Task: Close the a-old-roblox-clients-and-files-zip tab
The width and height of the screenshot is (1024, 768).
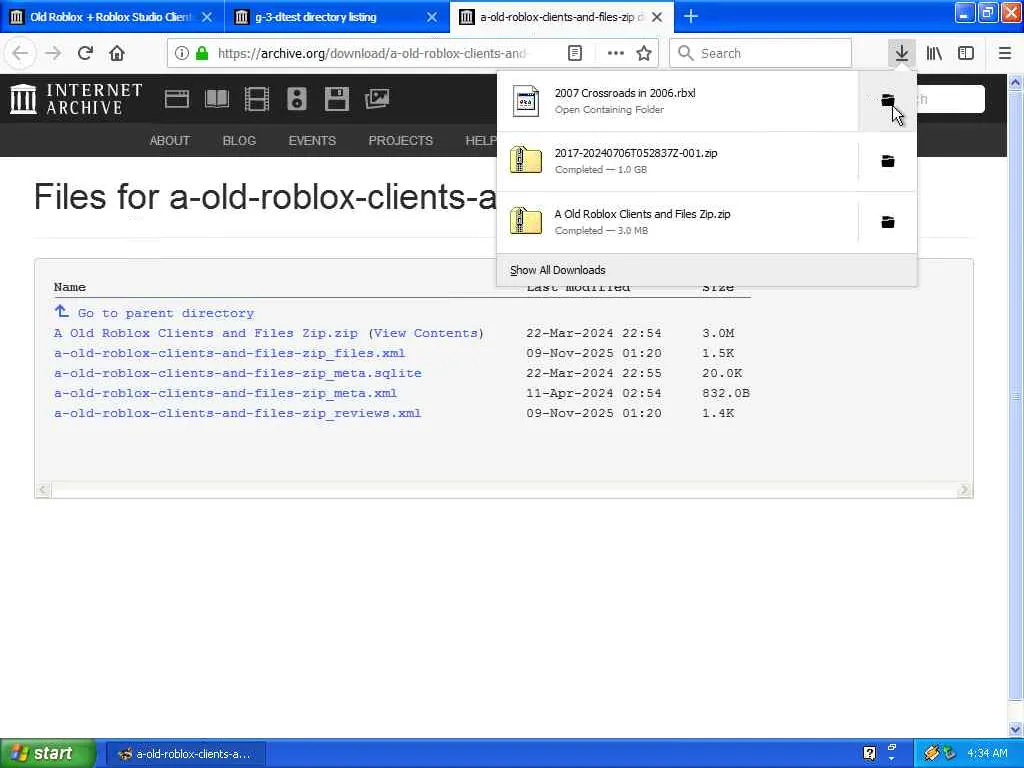Action: tap(657, 17)
